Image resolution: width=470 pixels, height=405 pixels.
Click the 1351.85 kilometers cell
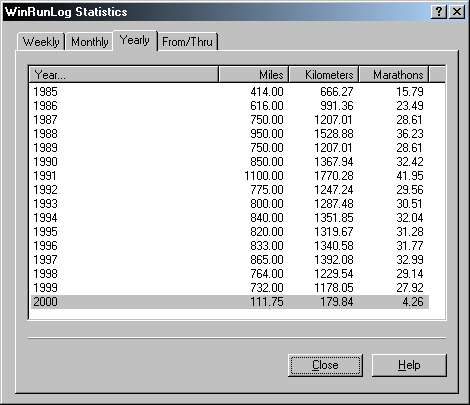click(x=334, y=218)
